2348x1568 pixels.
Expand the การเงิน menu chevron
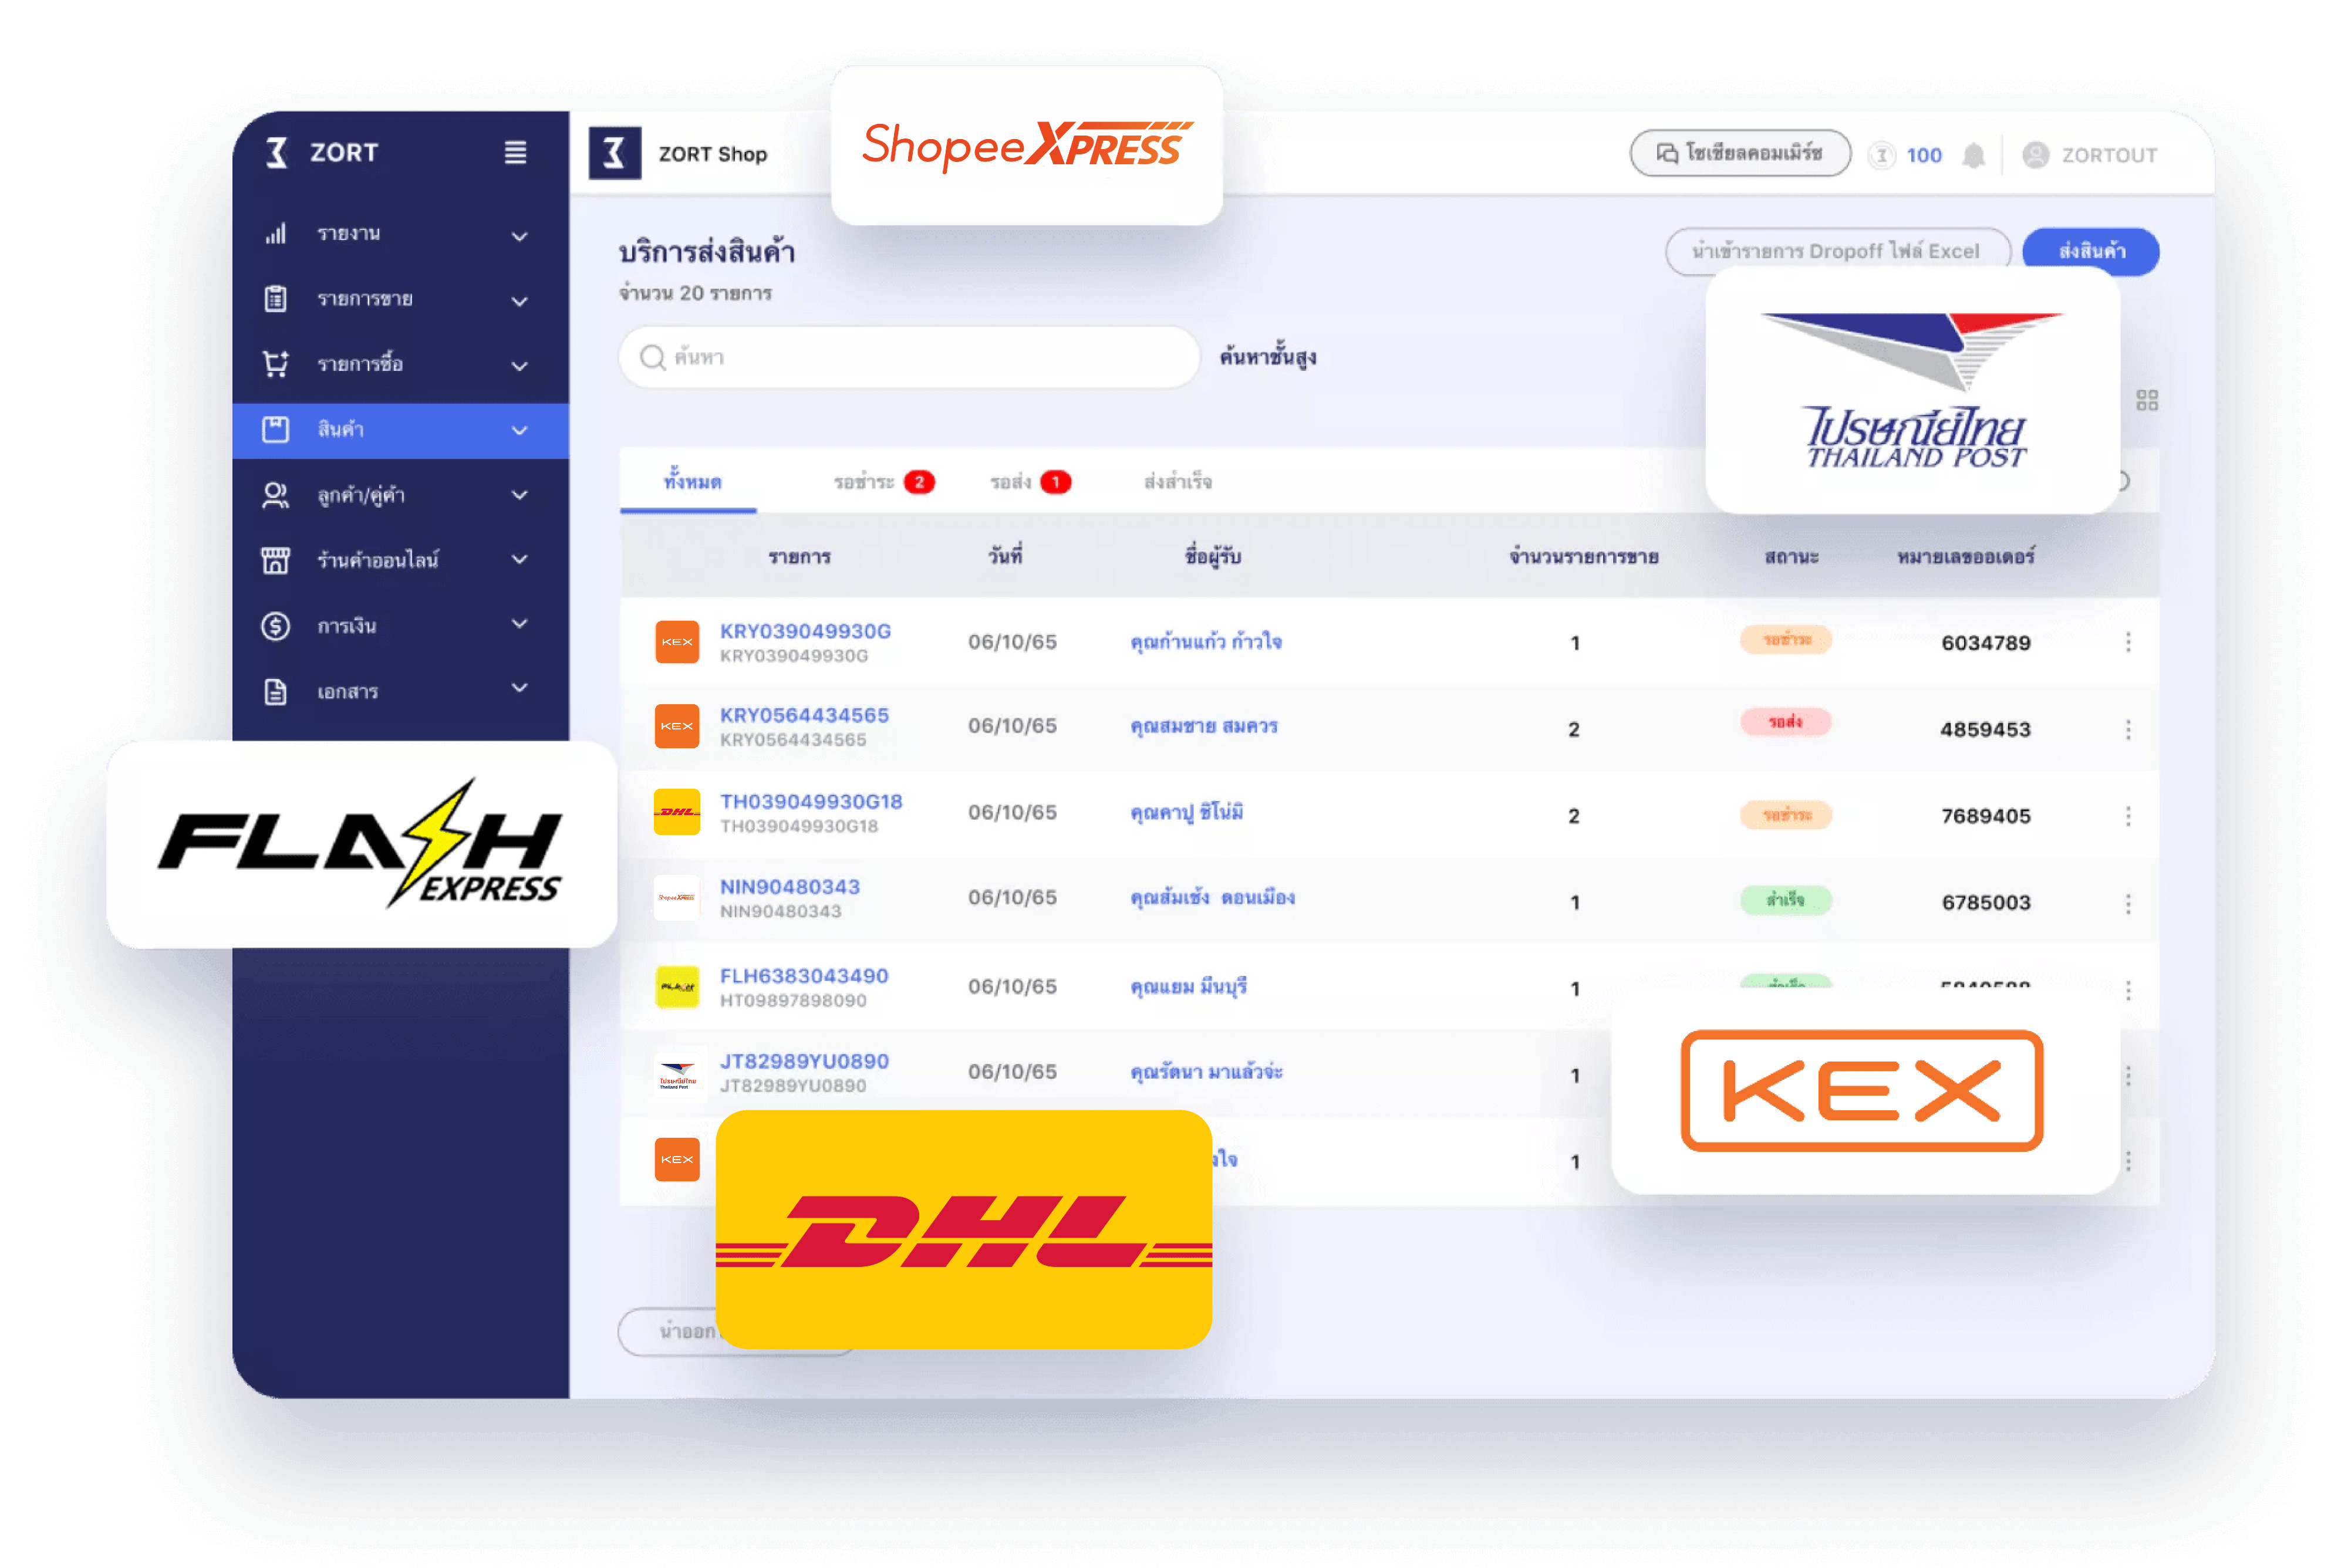tap(520, 623)
